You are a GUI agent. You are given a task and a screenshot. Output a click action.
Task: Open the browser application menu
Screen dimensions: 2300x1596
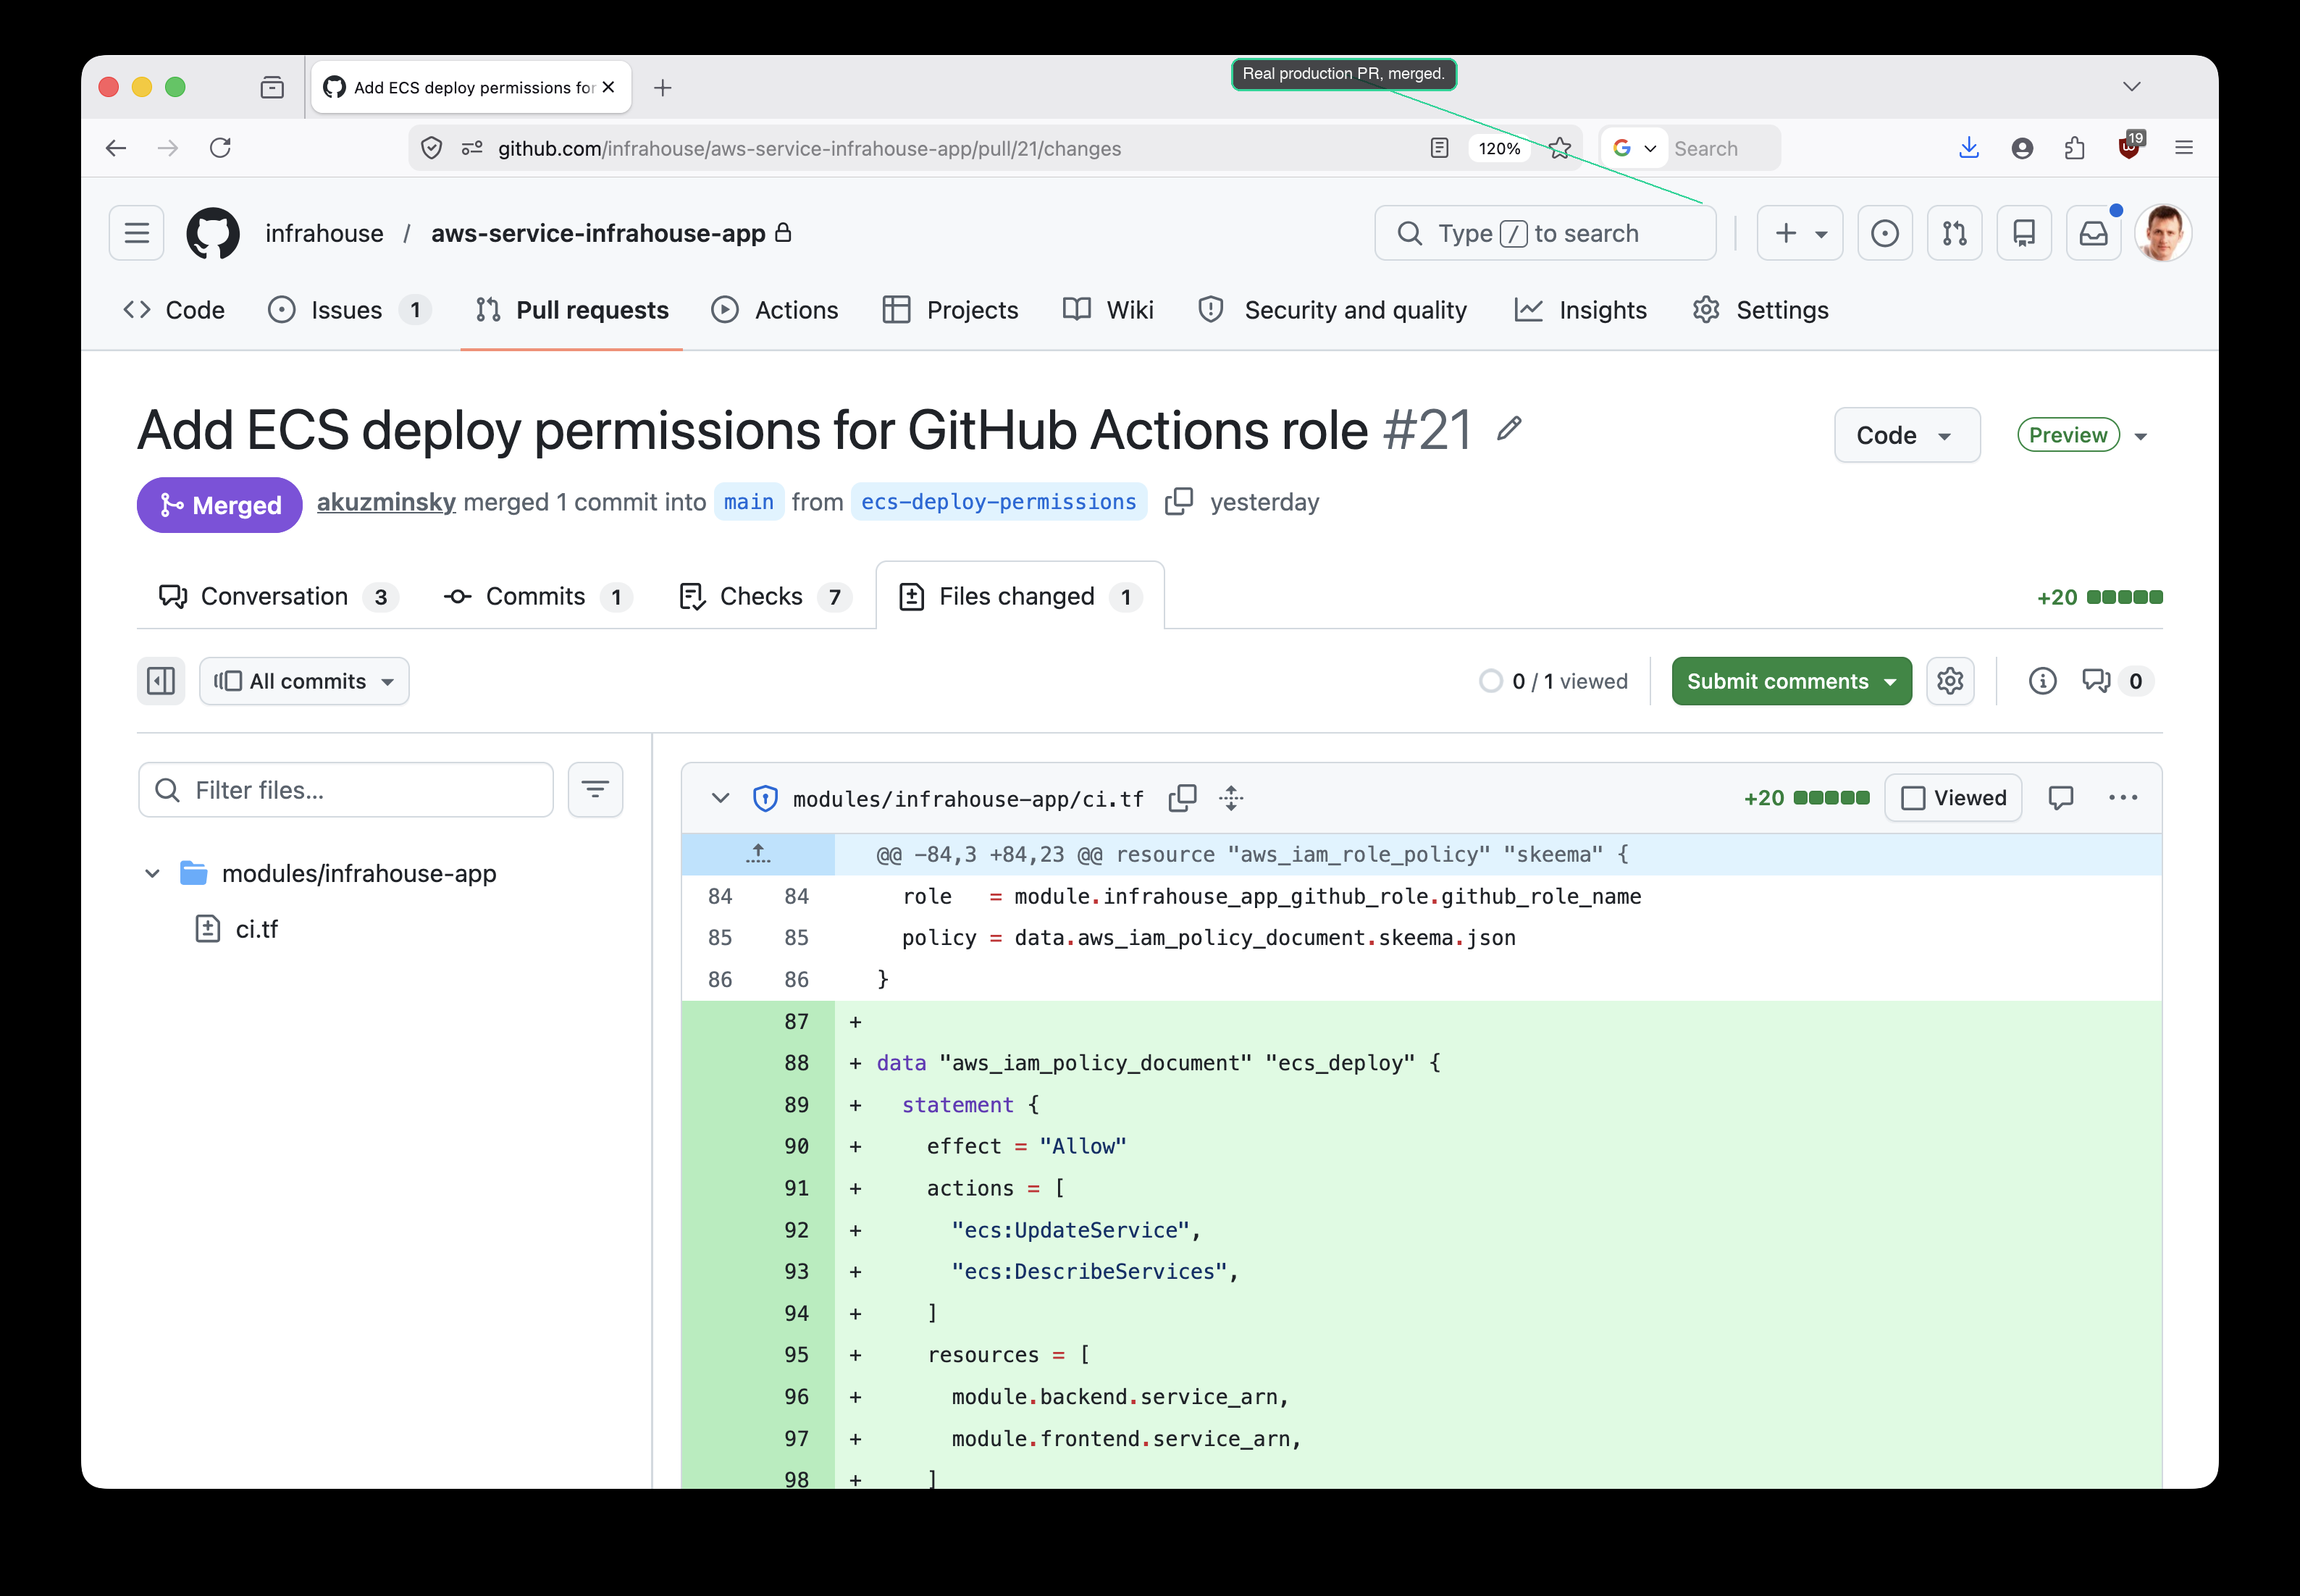tap(2183, 148)
